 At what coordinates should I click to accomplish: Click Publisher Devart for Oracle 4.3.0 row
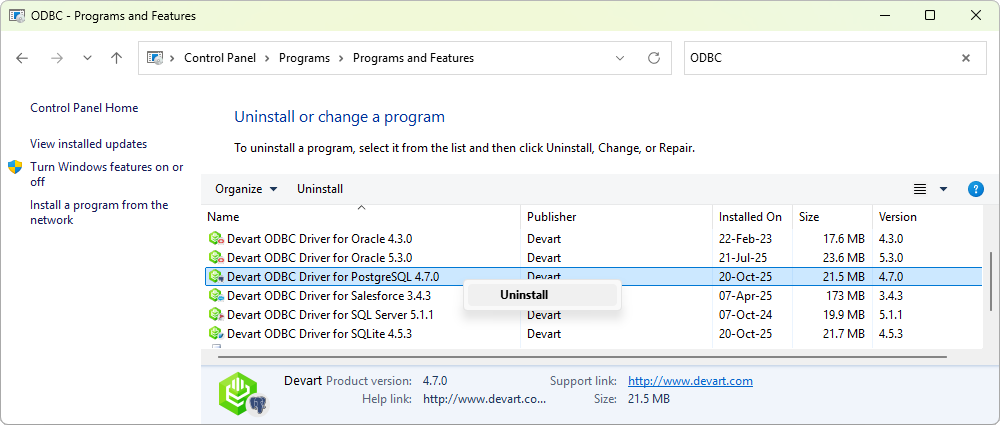(x=544, y=239)
